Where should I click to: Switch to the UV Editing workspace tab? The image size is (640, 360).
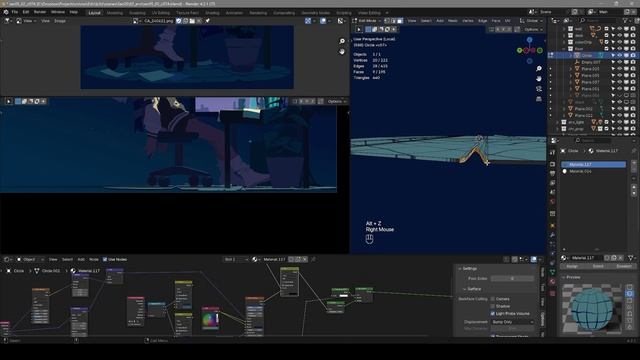tap(160, 13)
